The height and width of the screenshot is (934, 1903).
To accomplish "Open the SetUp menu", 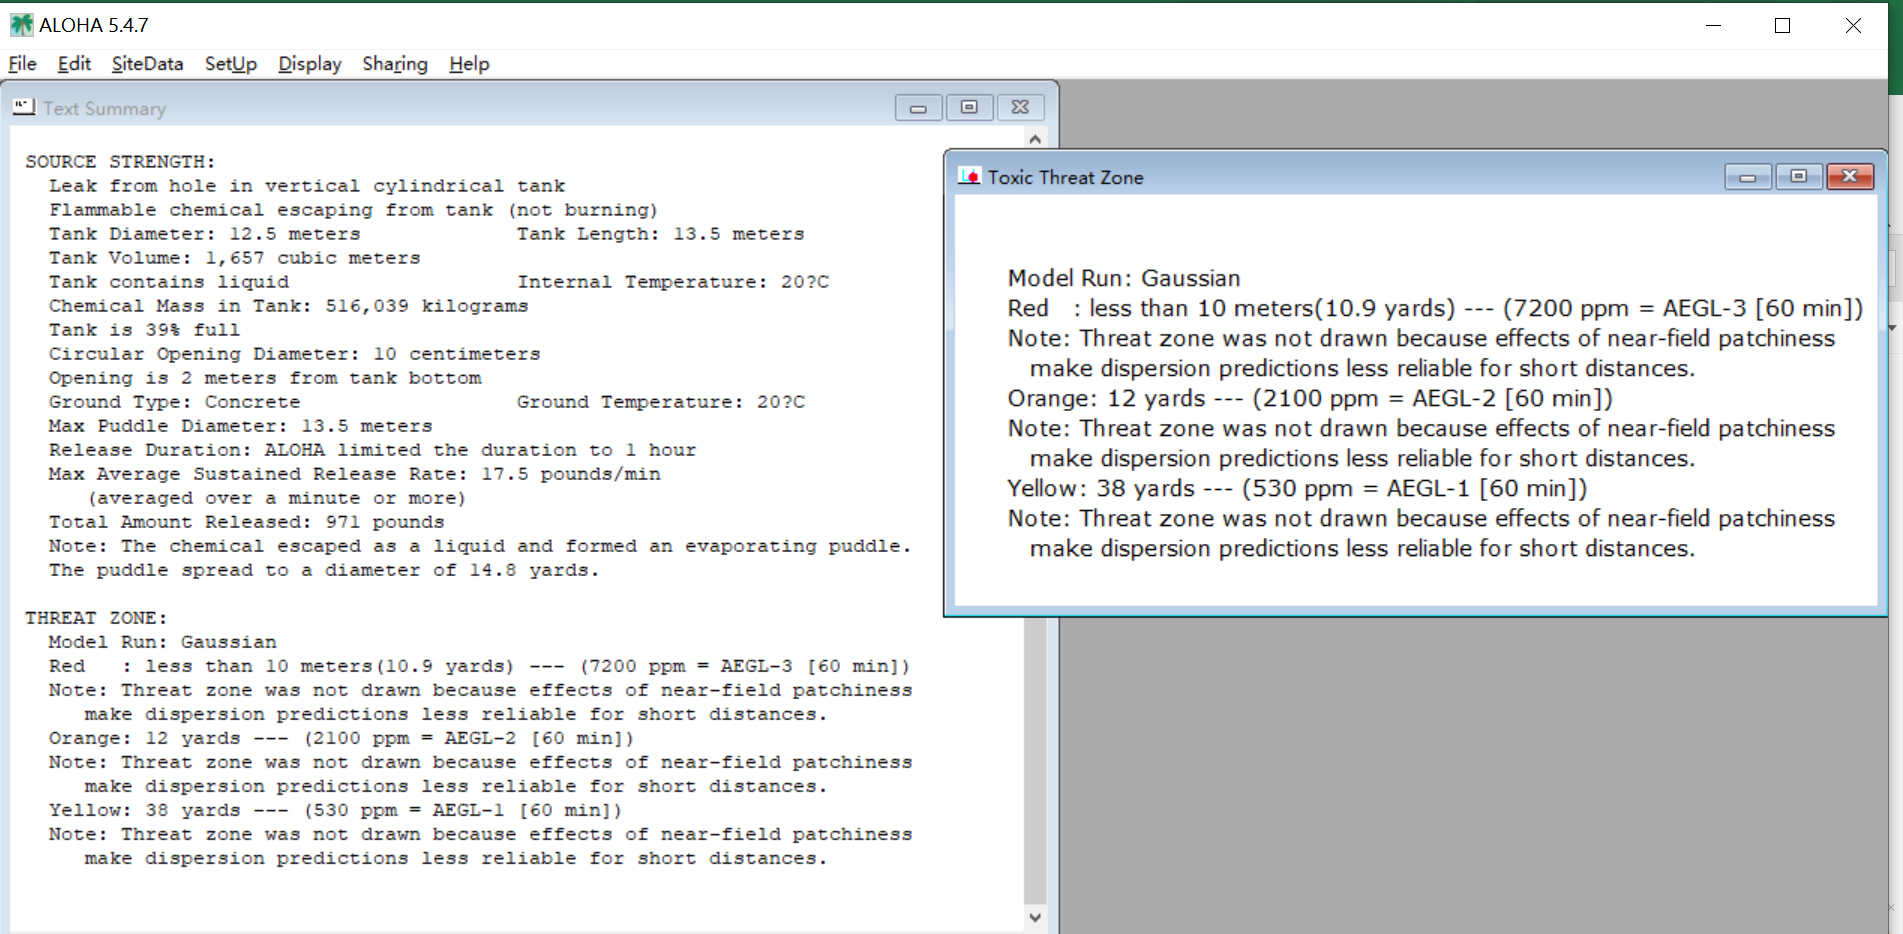I will 231,64.
